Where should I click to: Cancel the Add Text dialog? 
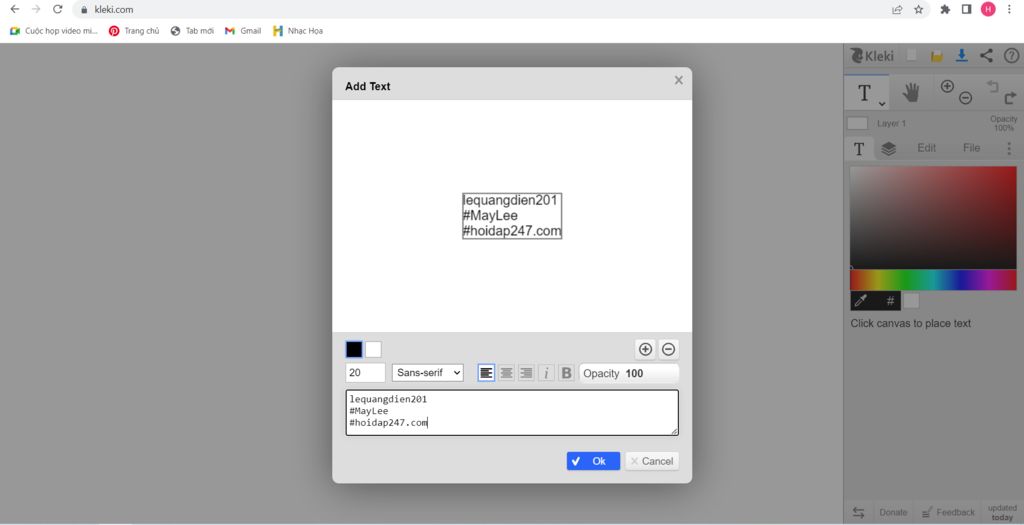point(652,461)
